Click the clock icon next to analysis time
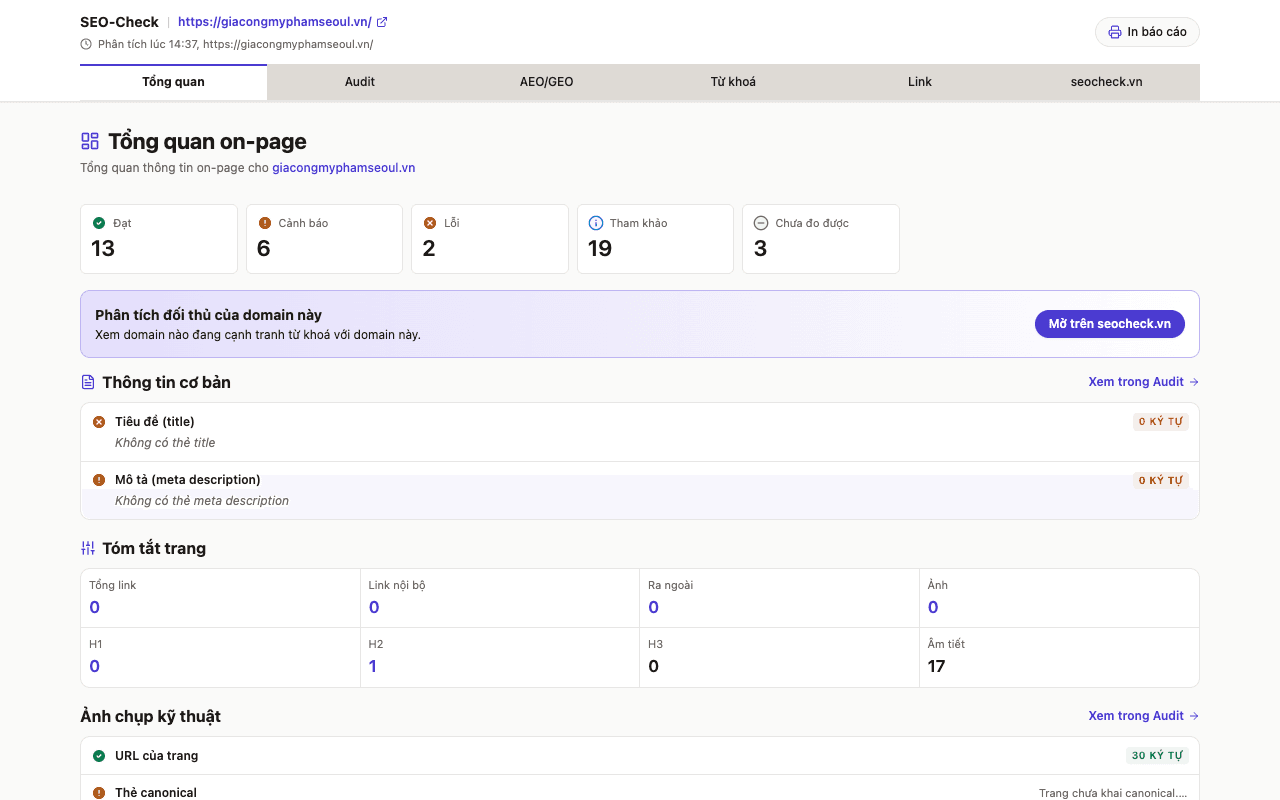Image resolution: width=1280 pixels, height=800 pixels. tap(86, 44)
